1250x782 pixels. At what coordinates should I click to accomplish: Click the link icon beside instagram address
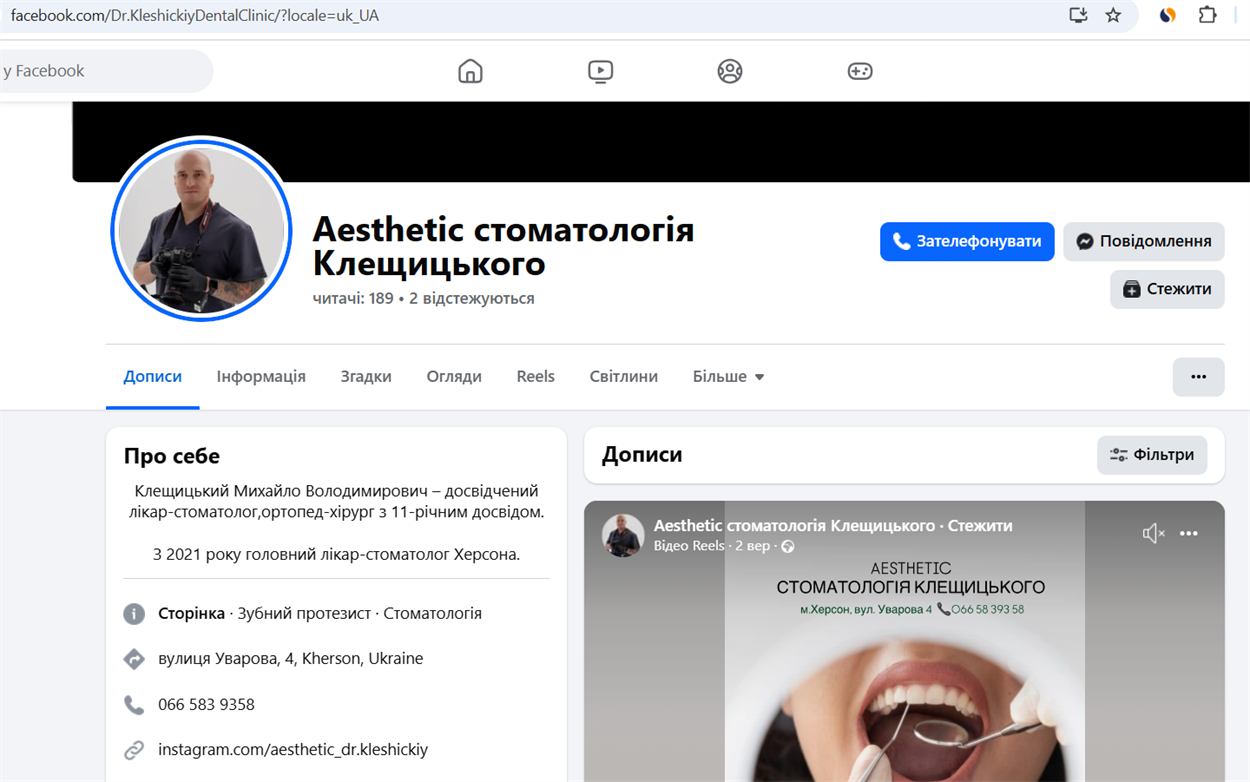click(x=134, y=750)
